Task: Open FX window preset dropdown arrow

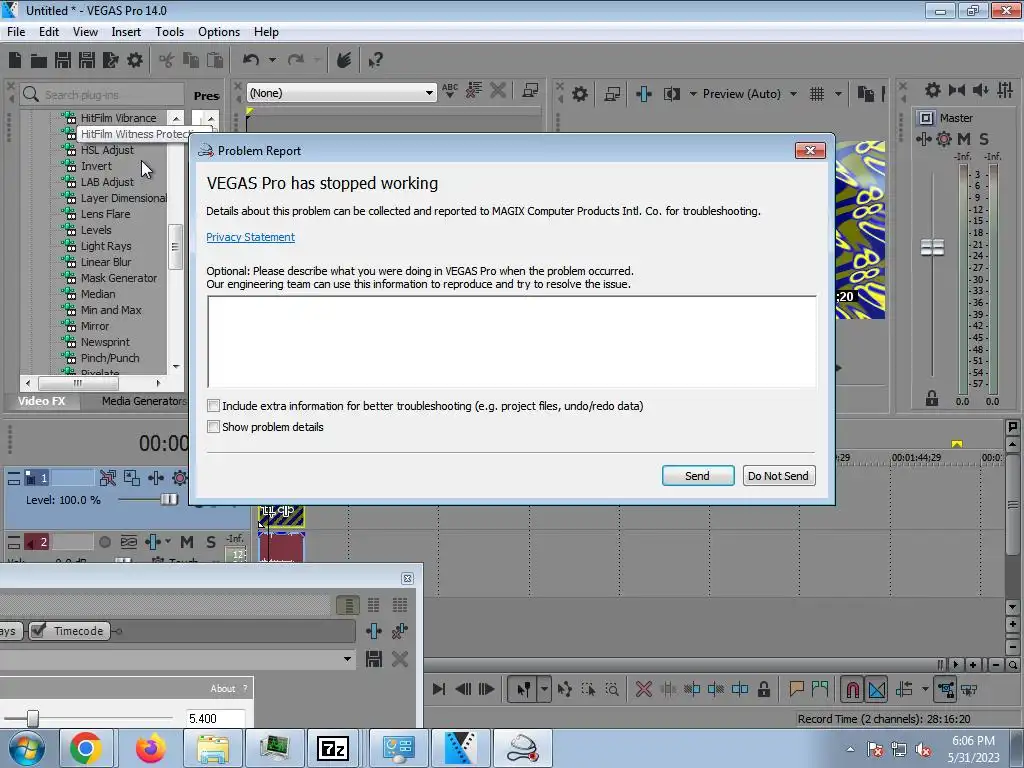Action: pos(347,659)
